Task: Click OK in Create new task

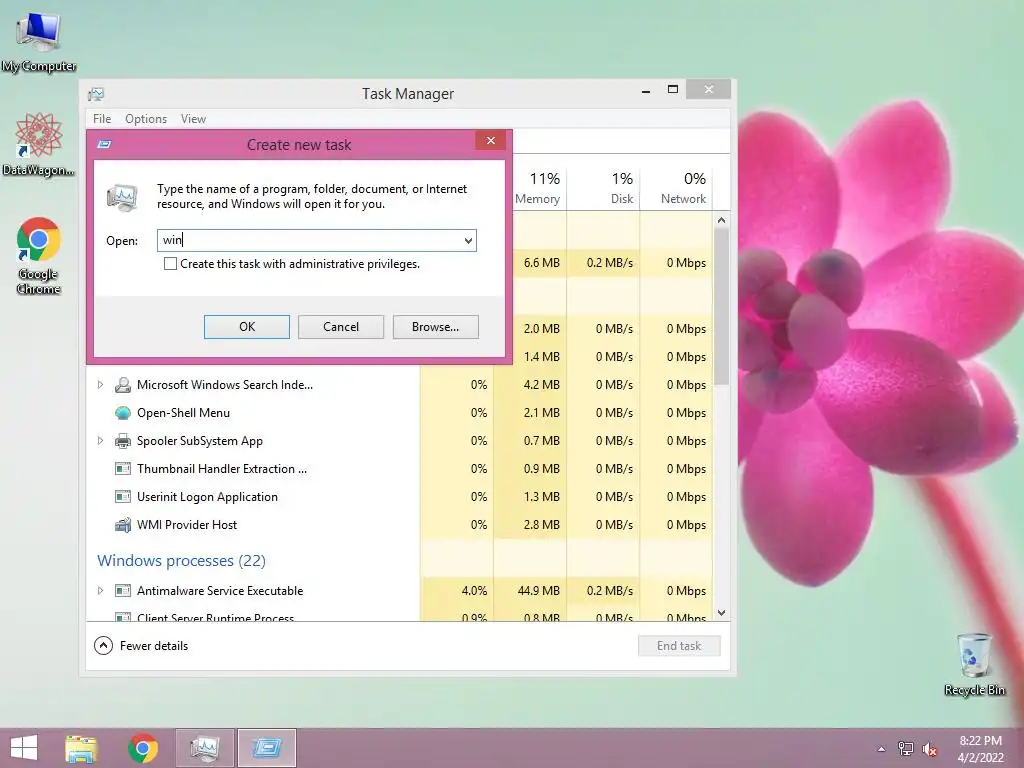Action: click(x=247, y=327)
